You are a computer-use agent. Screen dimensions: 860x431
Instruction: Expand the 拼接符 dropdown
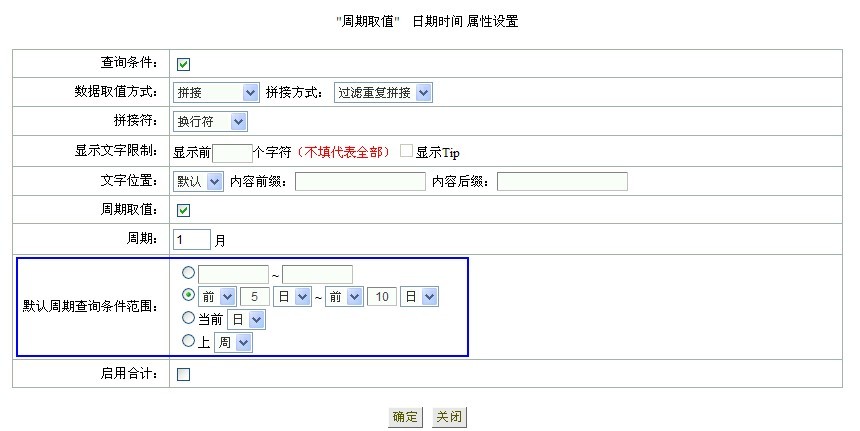(210, 122)
